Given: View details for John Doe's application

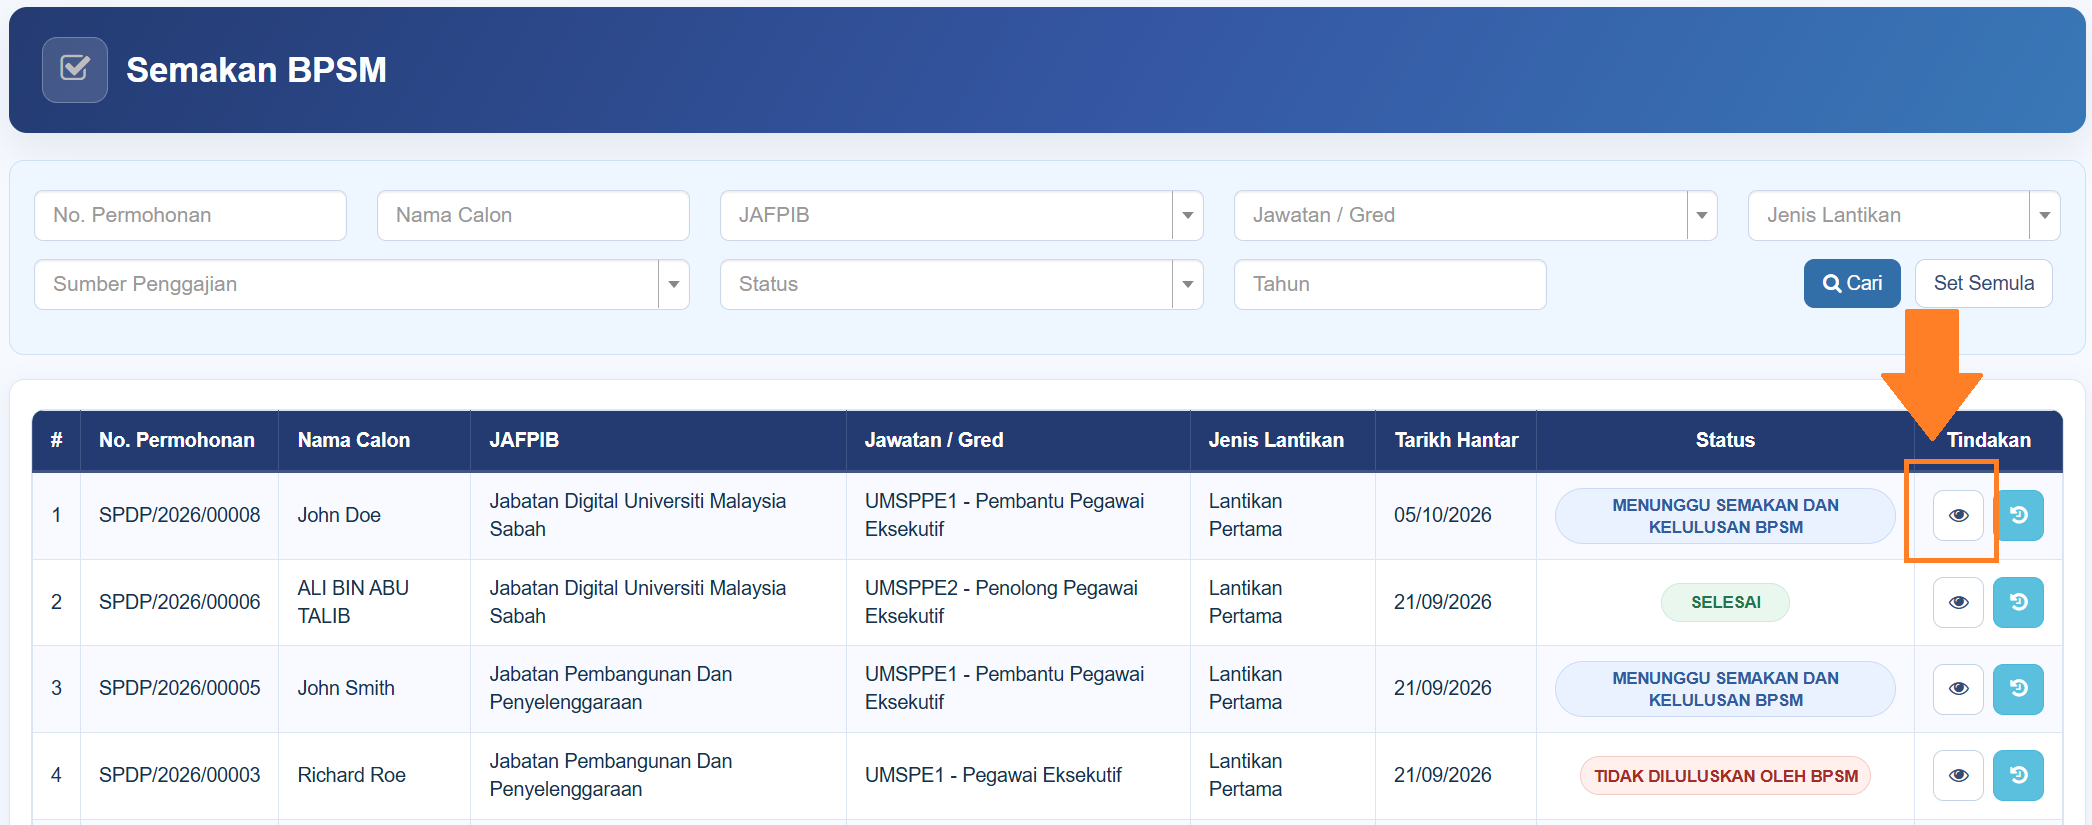Looking at the screenshot, I should (x=1958, y=515).
